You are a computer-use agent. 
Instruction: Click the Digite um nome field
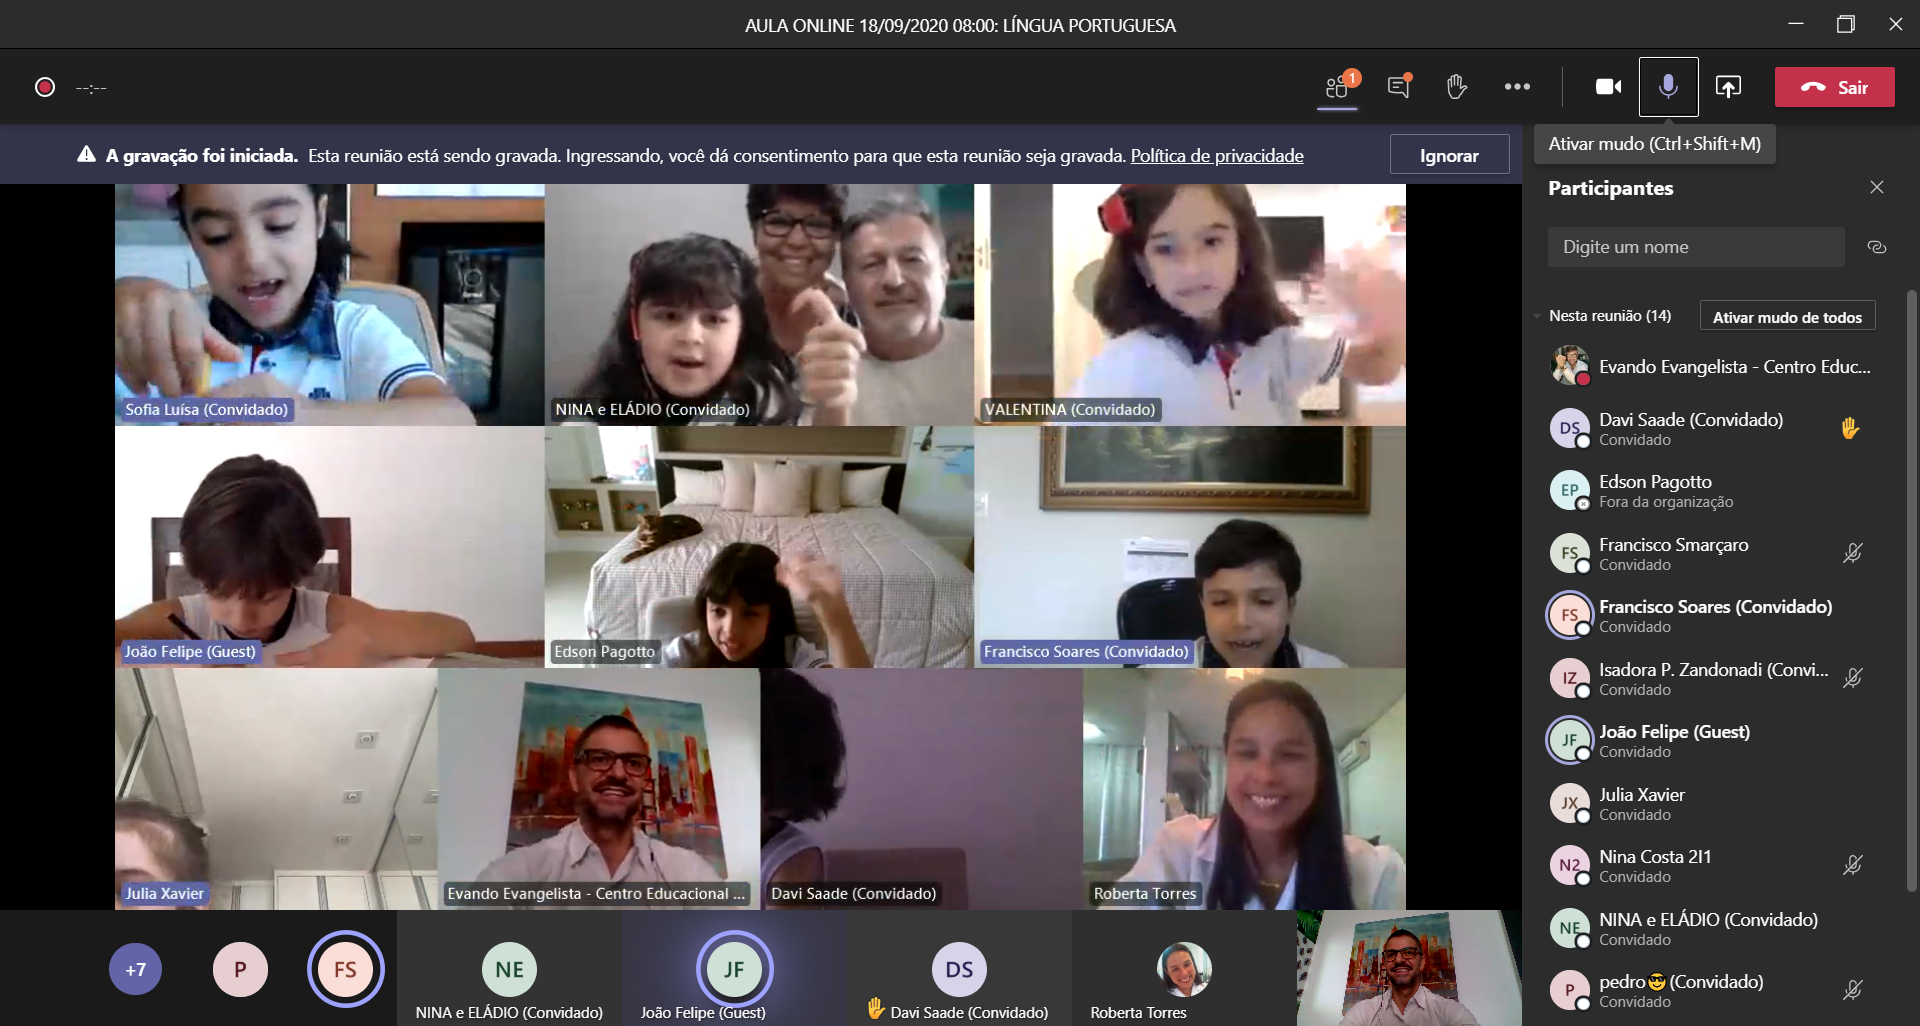[x=1696, y=247]
